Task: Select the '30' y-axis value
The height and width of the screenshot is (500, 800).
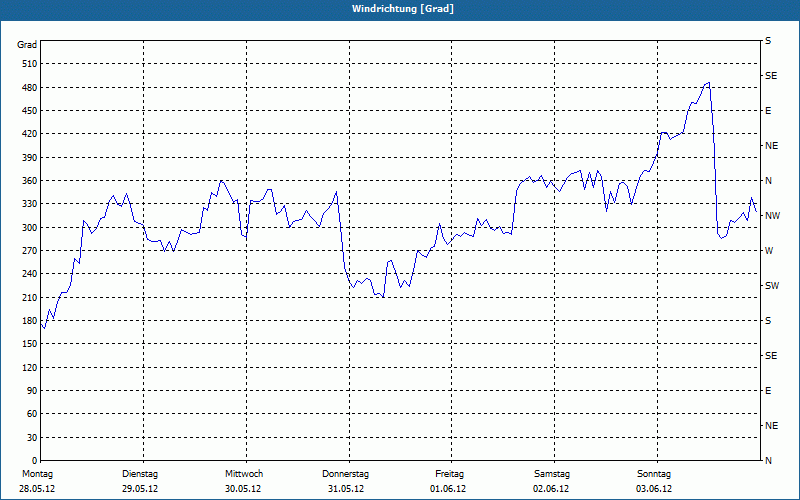Action: (32, 438)
